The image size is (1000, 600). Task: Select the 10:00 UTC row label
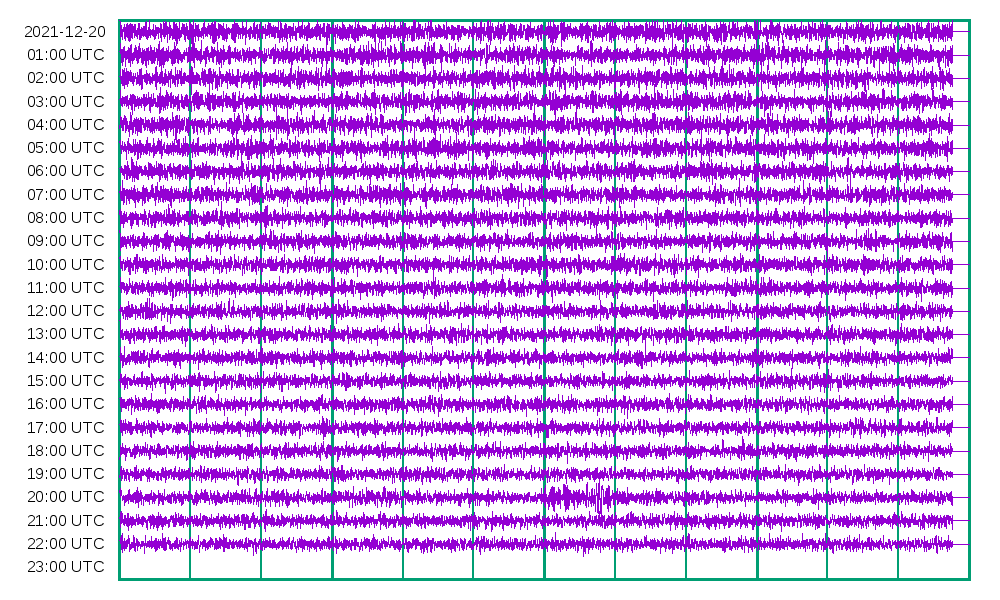pyautogui.click(x=66, y=264)
